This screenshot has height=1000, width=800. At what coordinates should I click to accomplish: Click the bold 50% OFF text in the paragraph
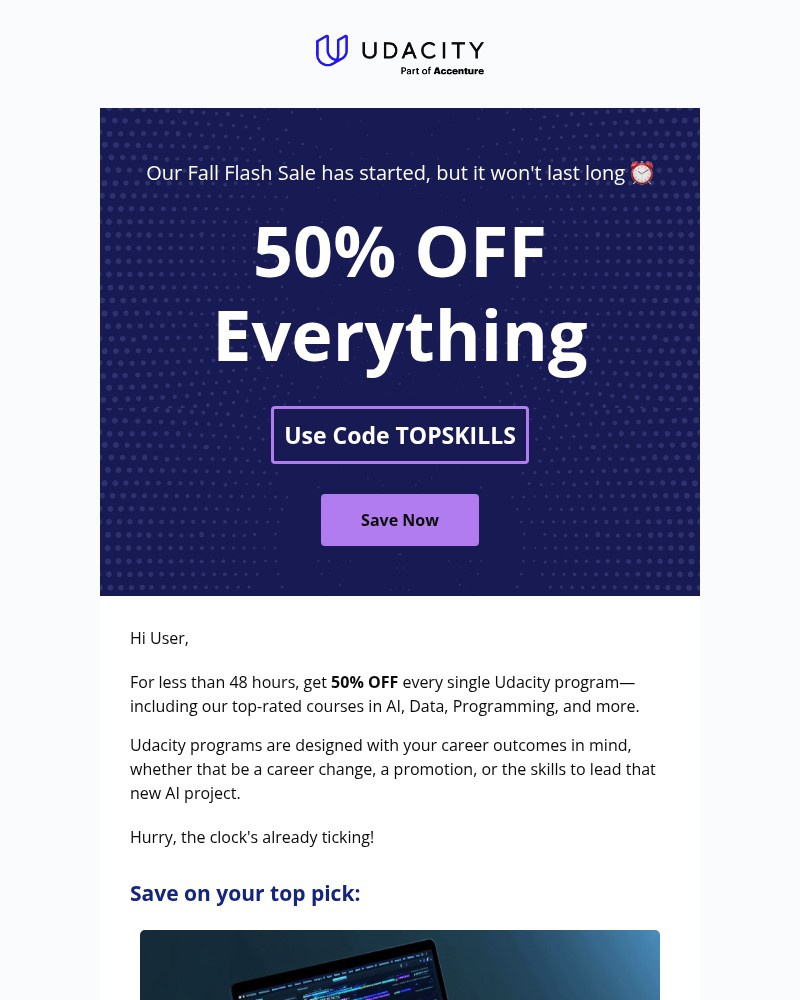click(364, 683)
